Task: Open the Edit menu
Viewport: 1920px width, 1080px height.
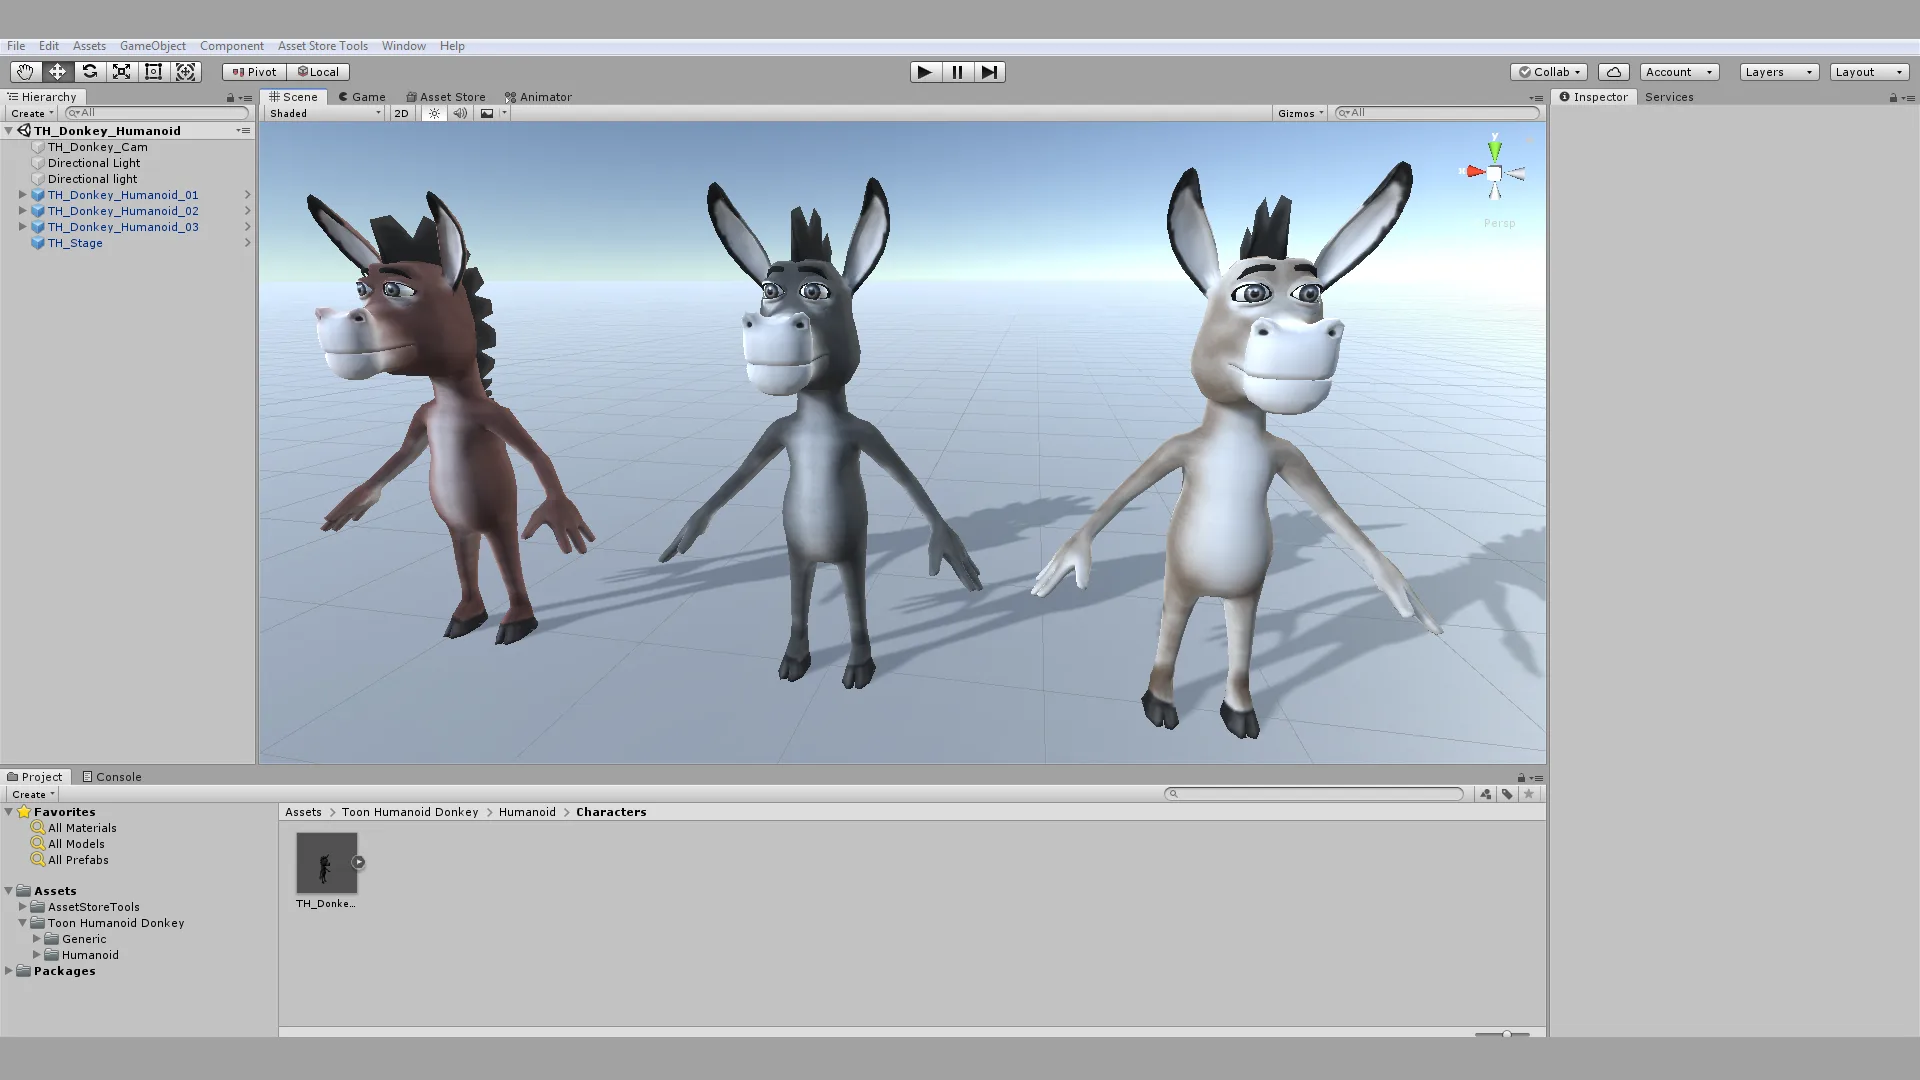Action: click(49, 46)
